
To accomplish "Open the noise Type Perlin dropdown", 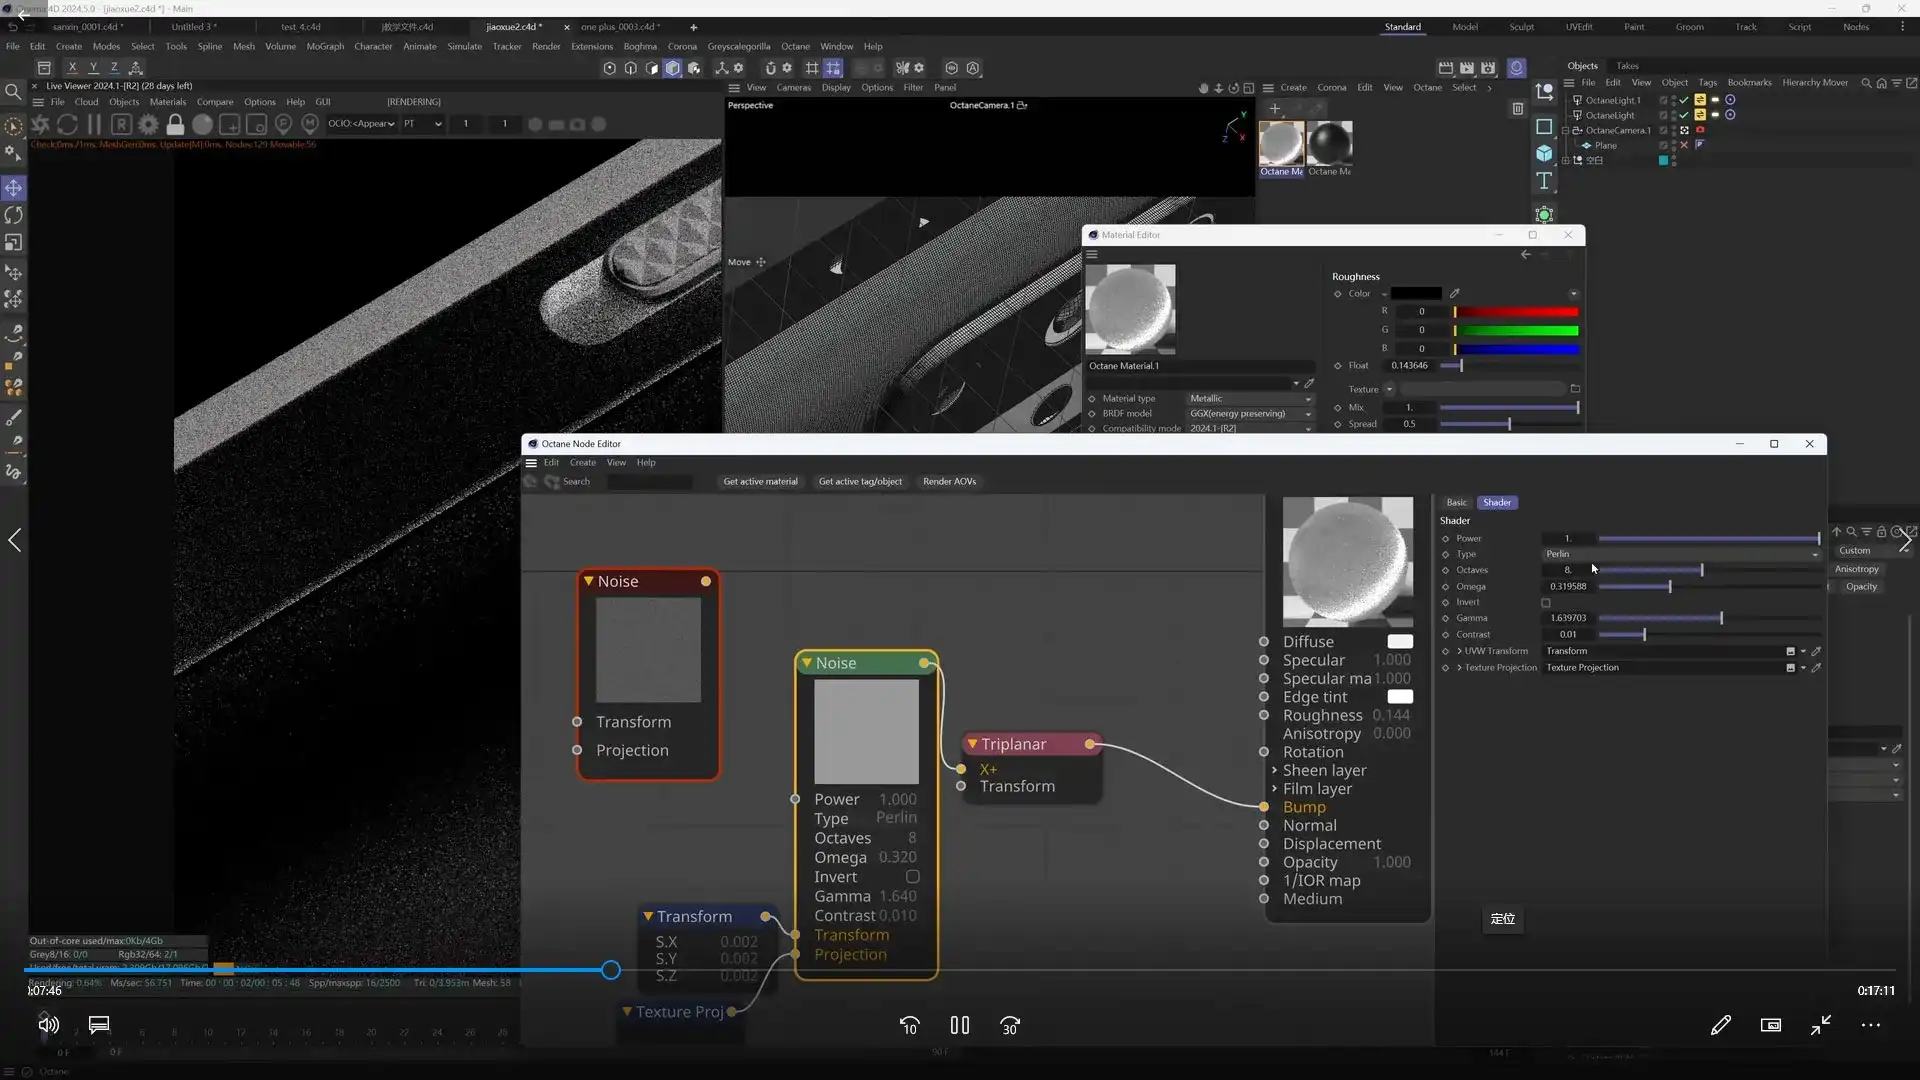I will pyautogui.click(x=1680, y=554).
